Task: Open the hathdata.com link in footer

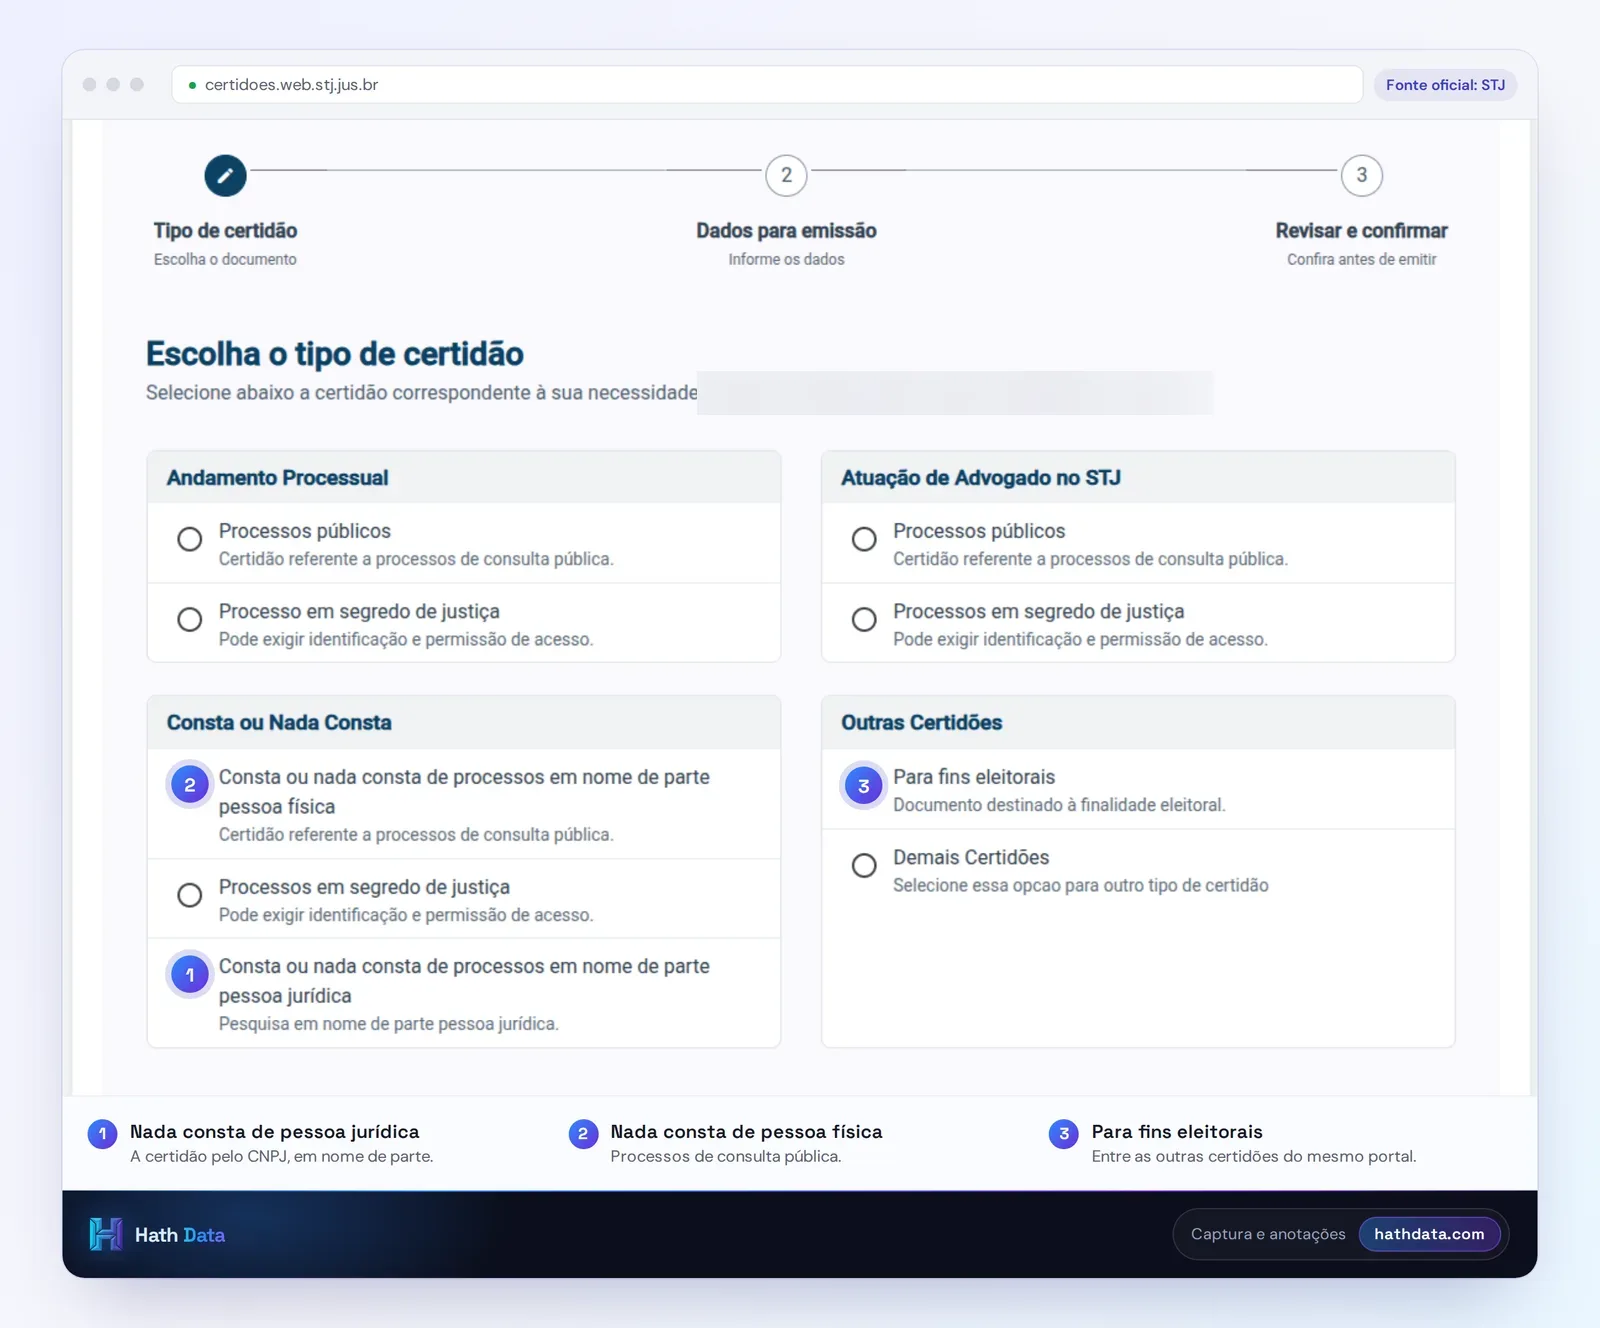Action: 1429,1234
